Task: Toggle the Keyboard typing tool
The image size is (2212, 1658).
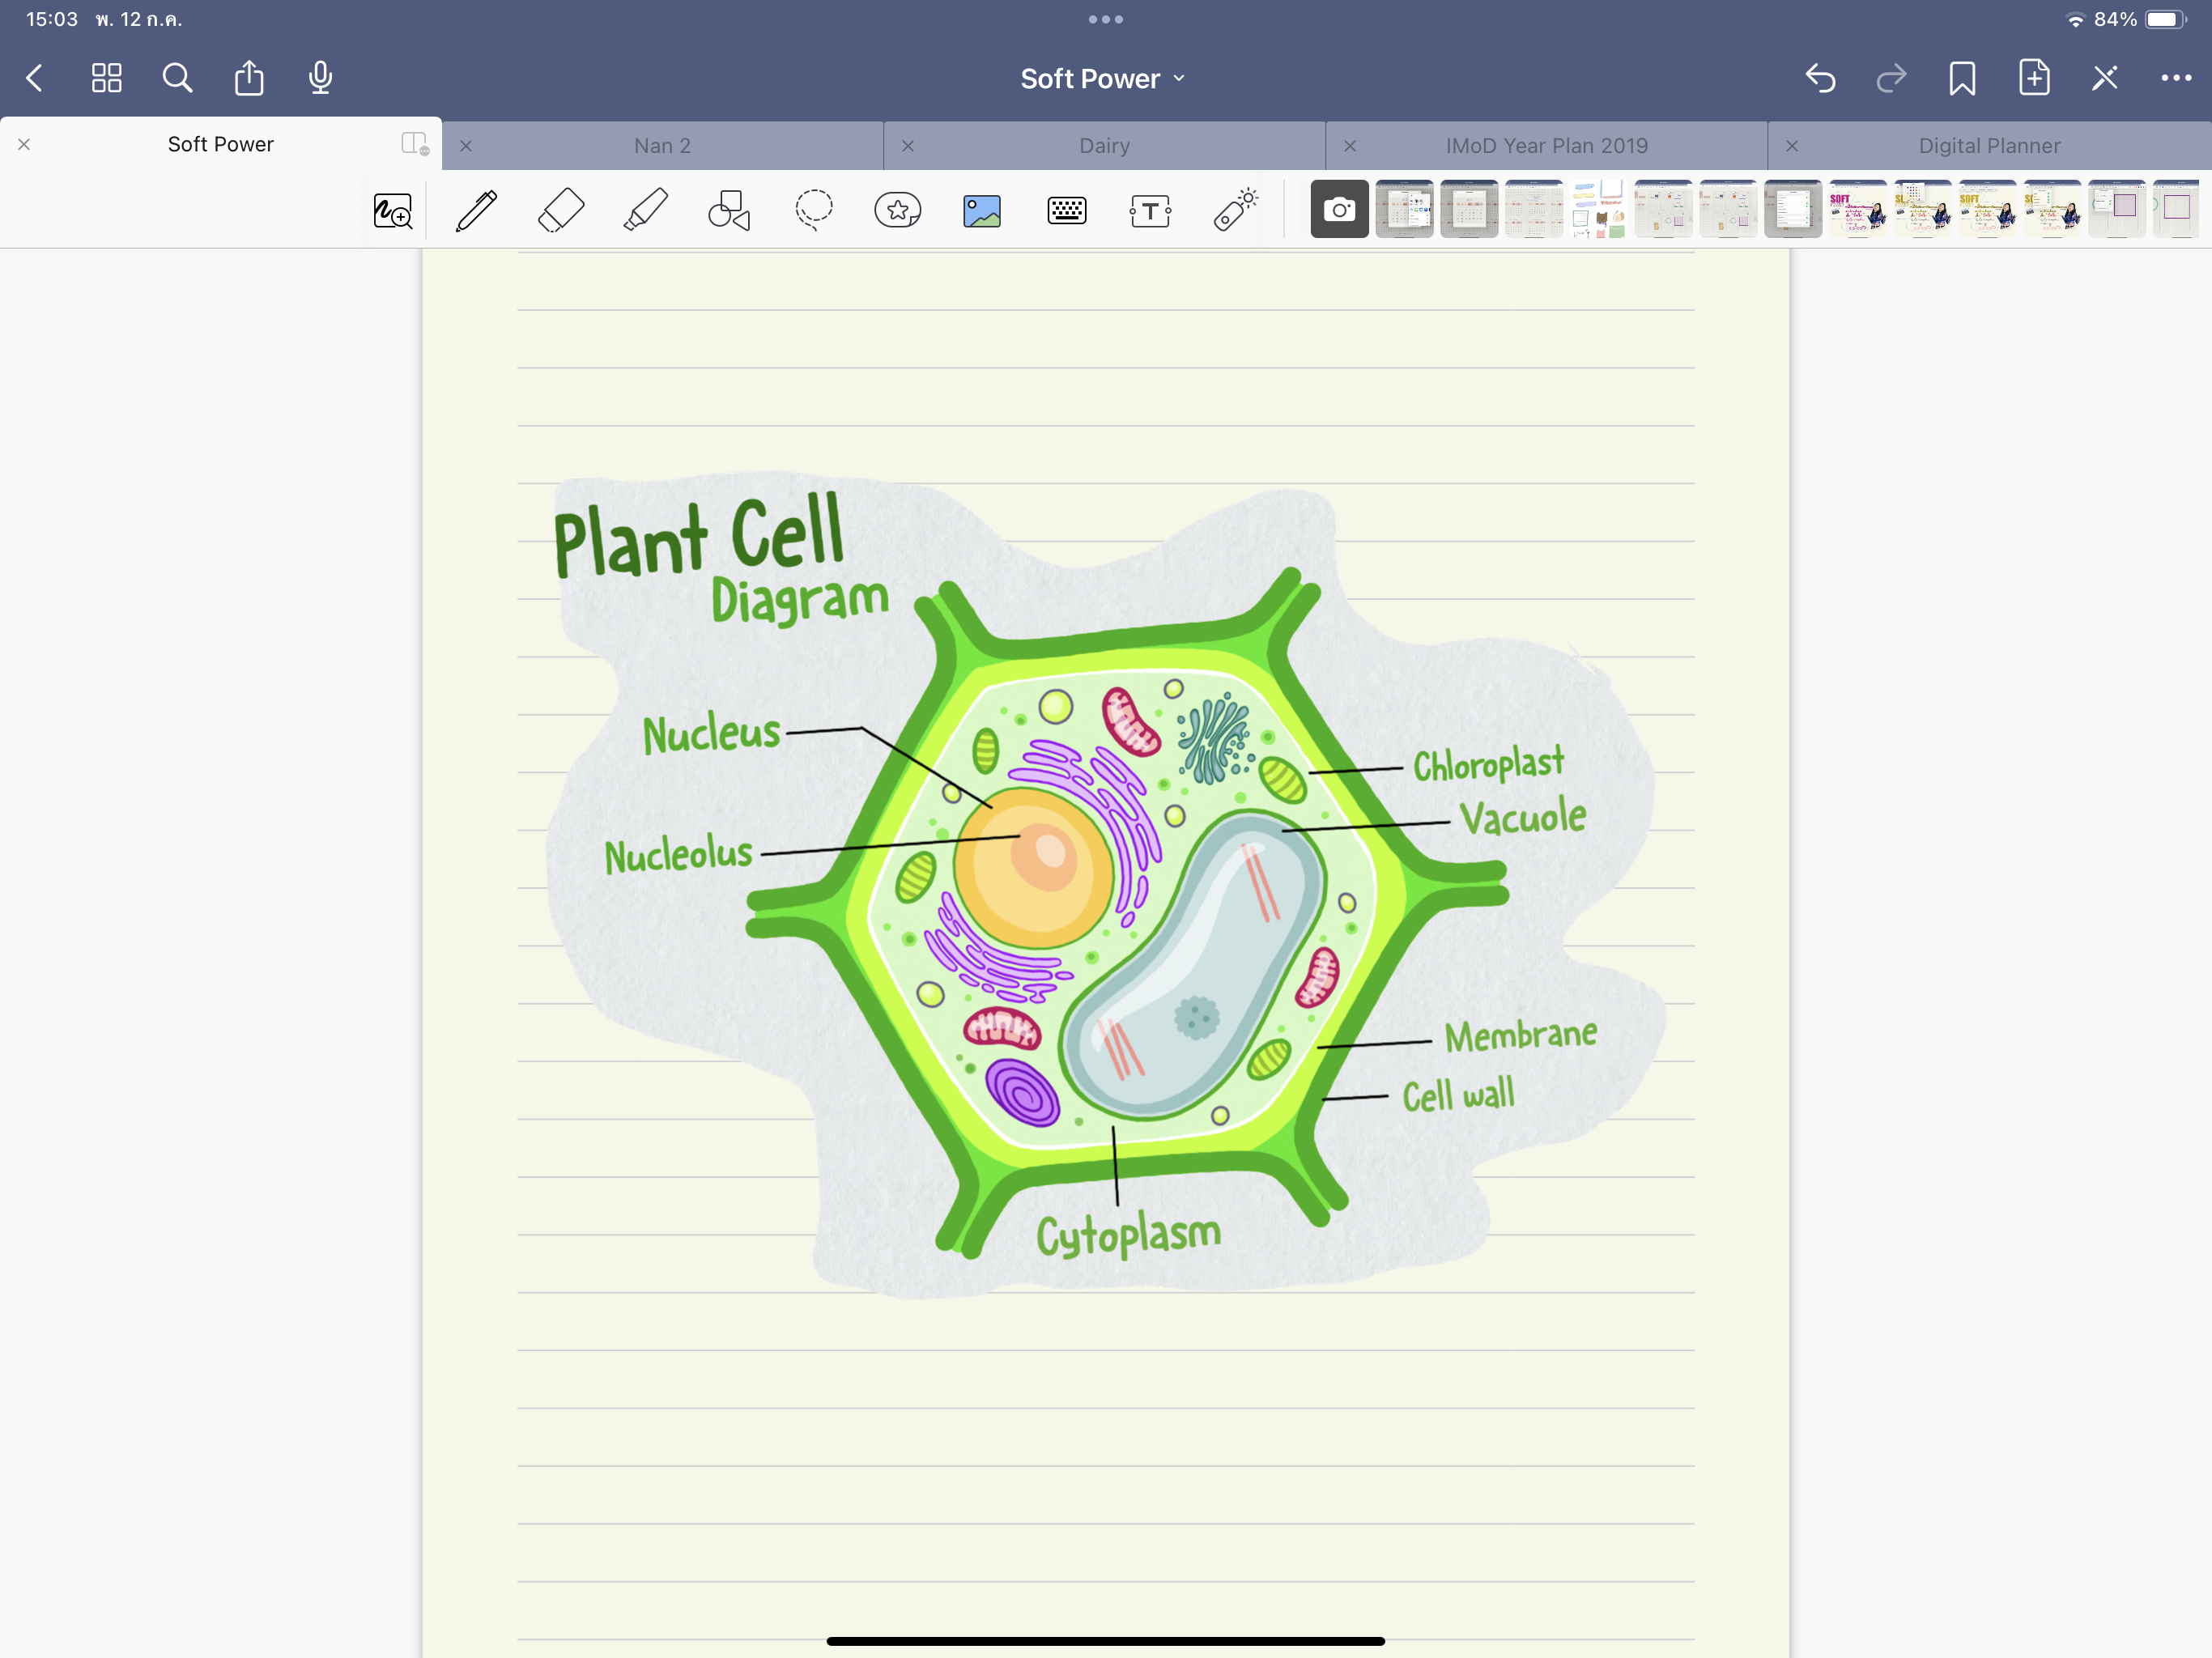Action: [1066, 211]
